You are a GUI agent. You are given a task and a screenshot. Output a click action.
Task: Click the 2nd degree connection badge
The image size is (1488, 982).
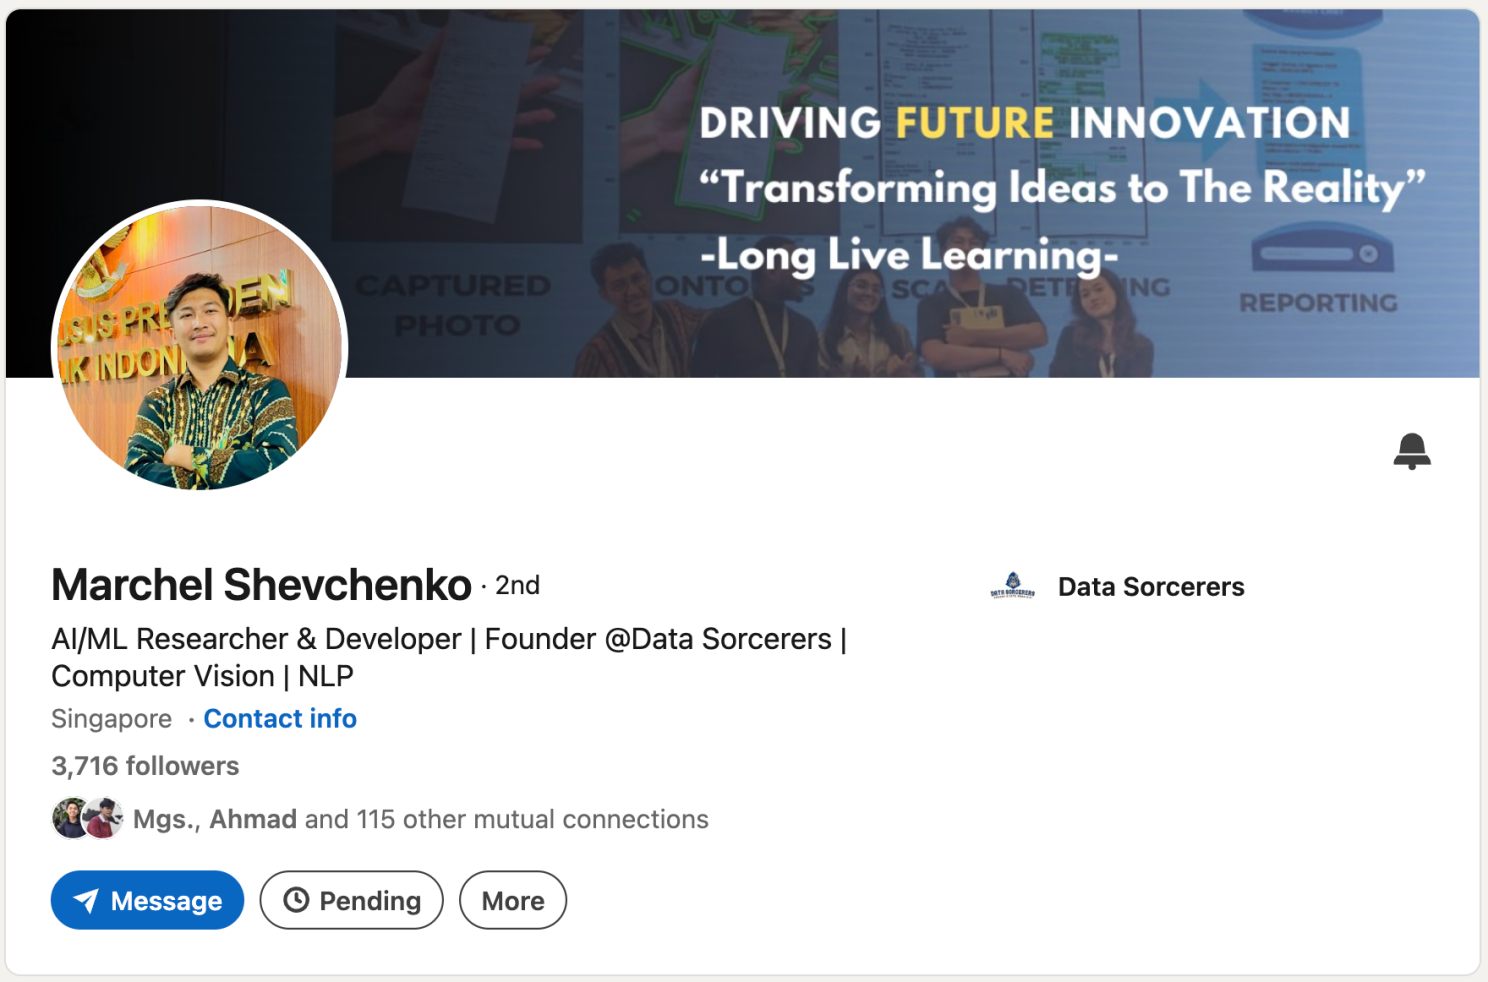tap(517, 585)
